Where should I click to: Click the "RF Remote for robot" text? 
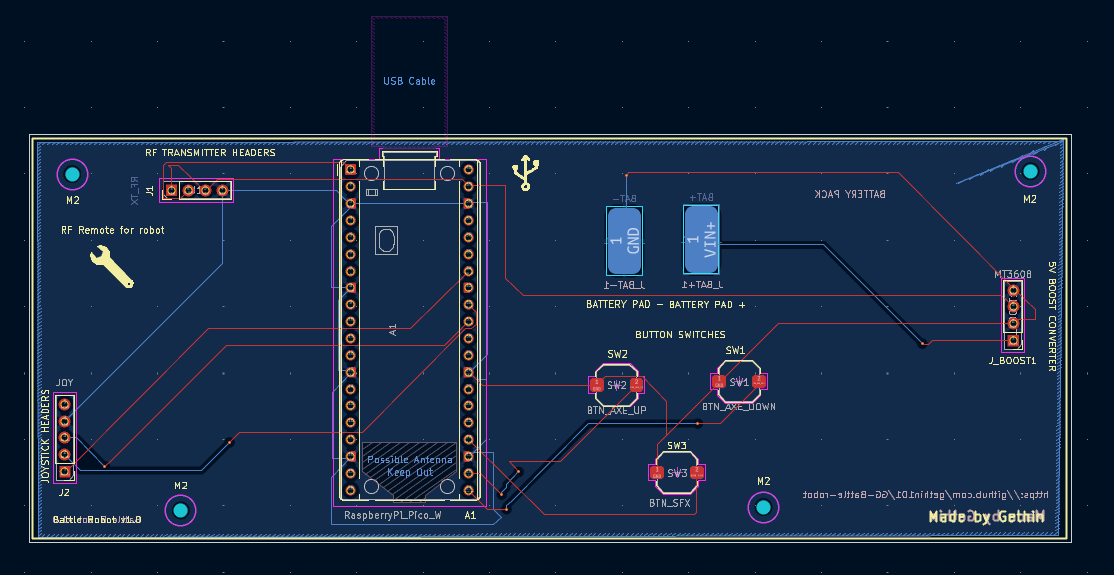coord(112,230)
